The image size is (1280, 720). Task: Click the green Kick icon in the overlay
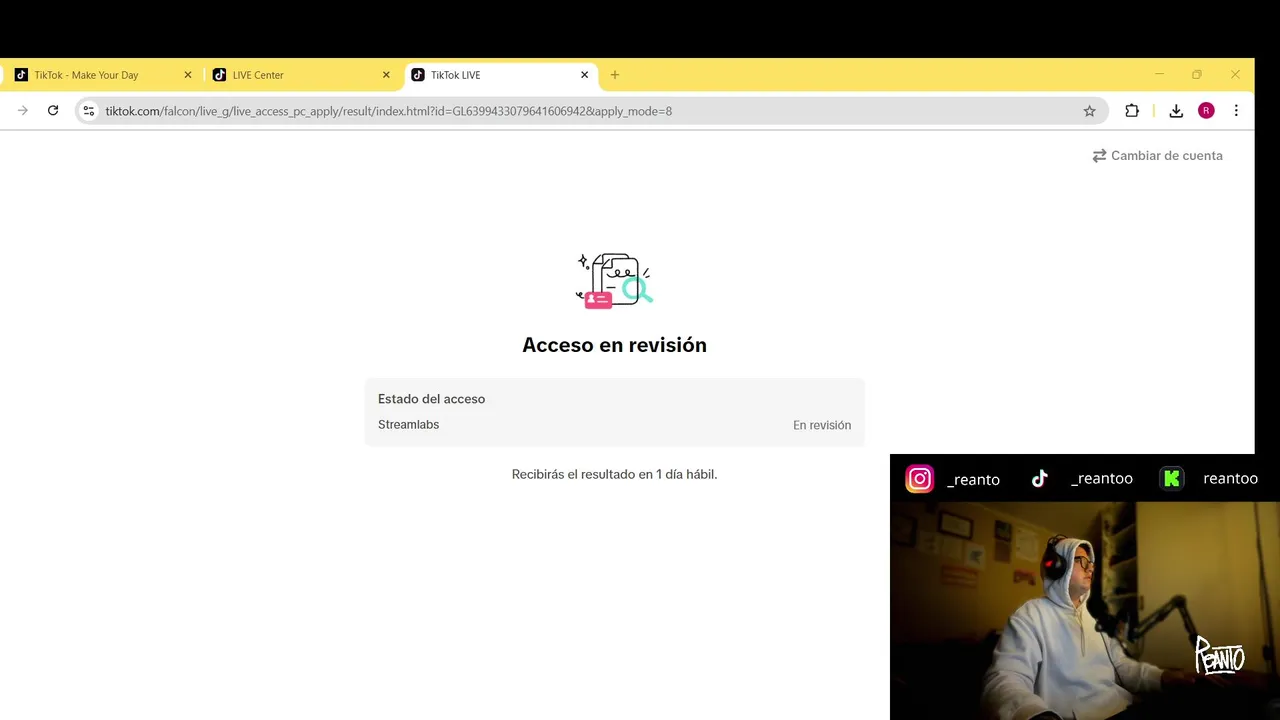[1172, 479]
